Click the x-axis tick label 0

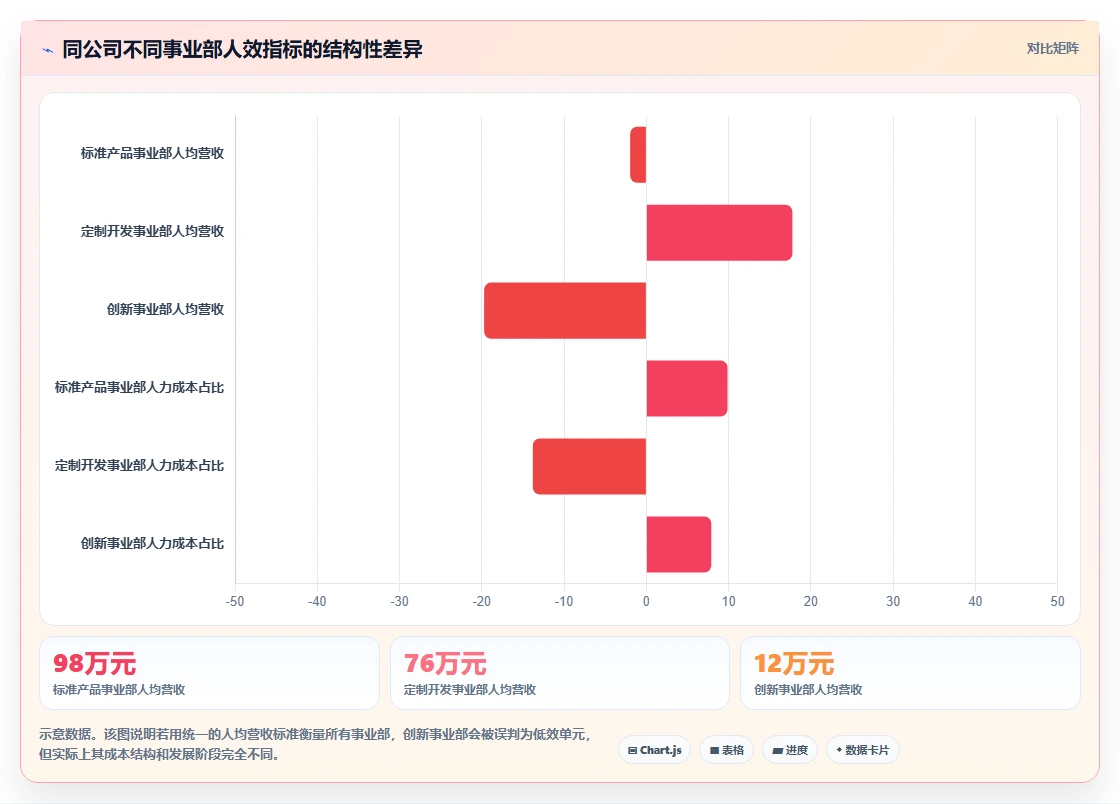(646, 601)
